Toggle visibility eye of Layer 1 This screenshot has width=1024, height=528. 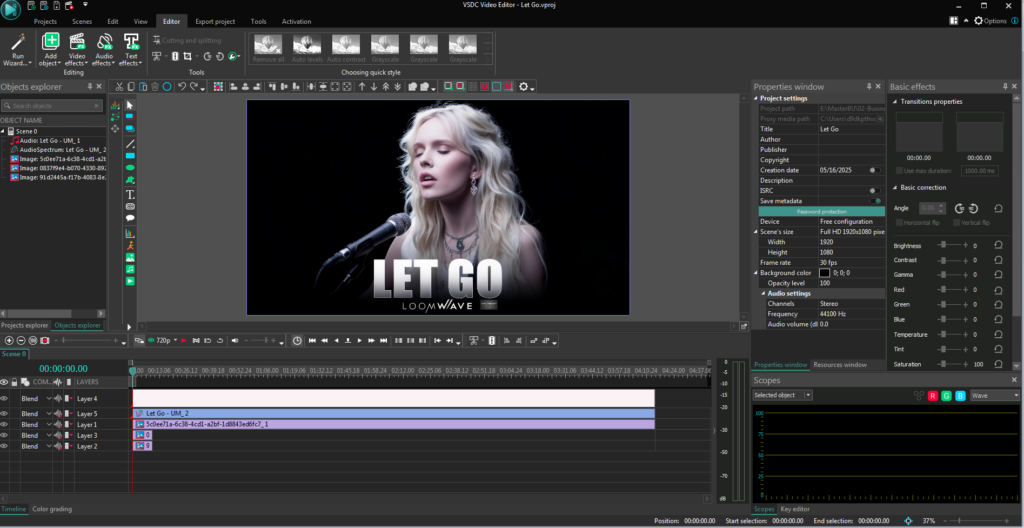click(x=4, y=425)
